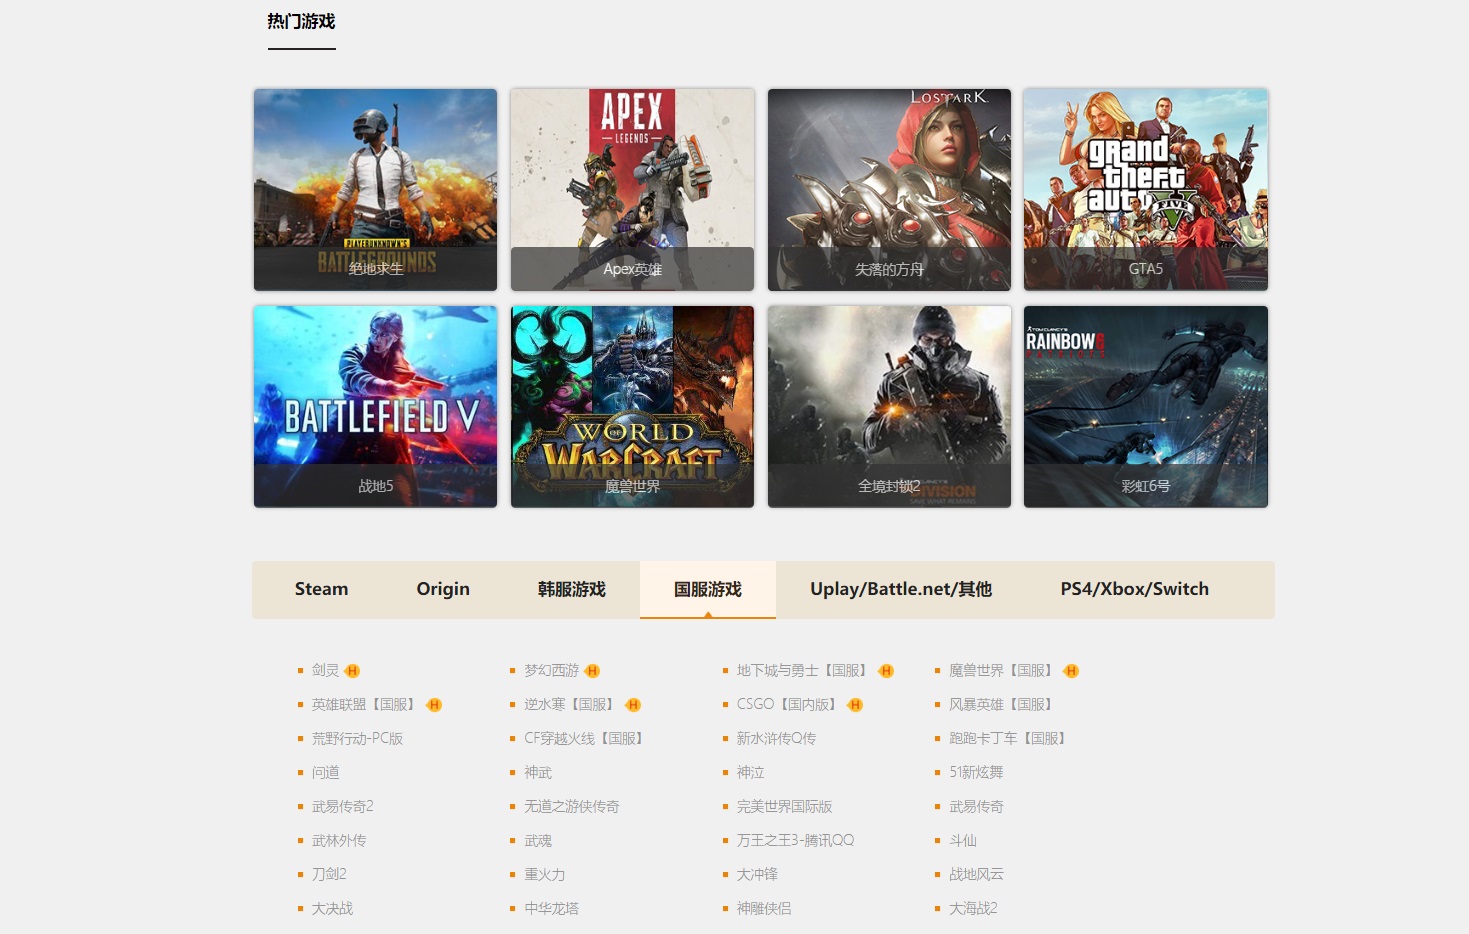Open the 彩虹6号 game card

[1146, 407]
